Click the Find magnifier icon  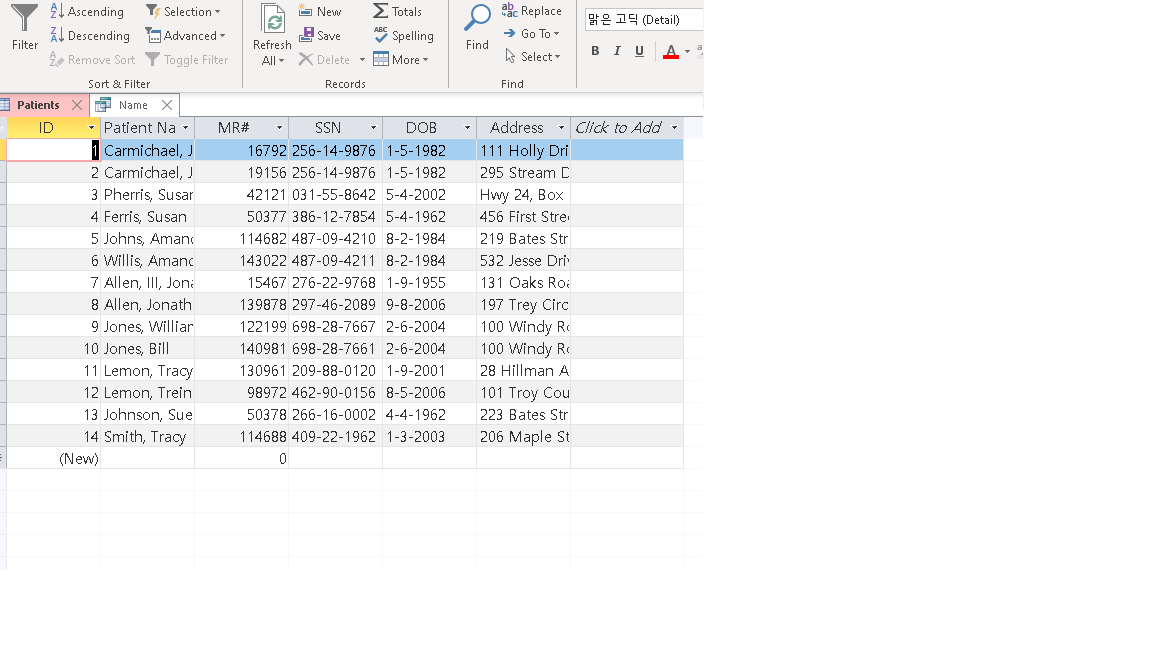pyautogui.click(x=478, y=18)
